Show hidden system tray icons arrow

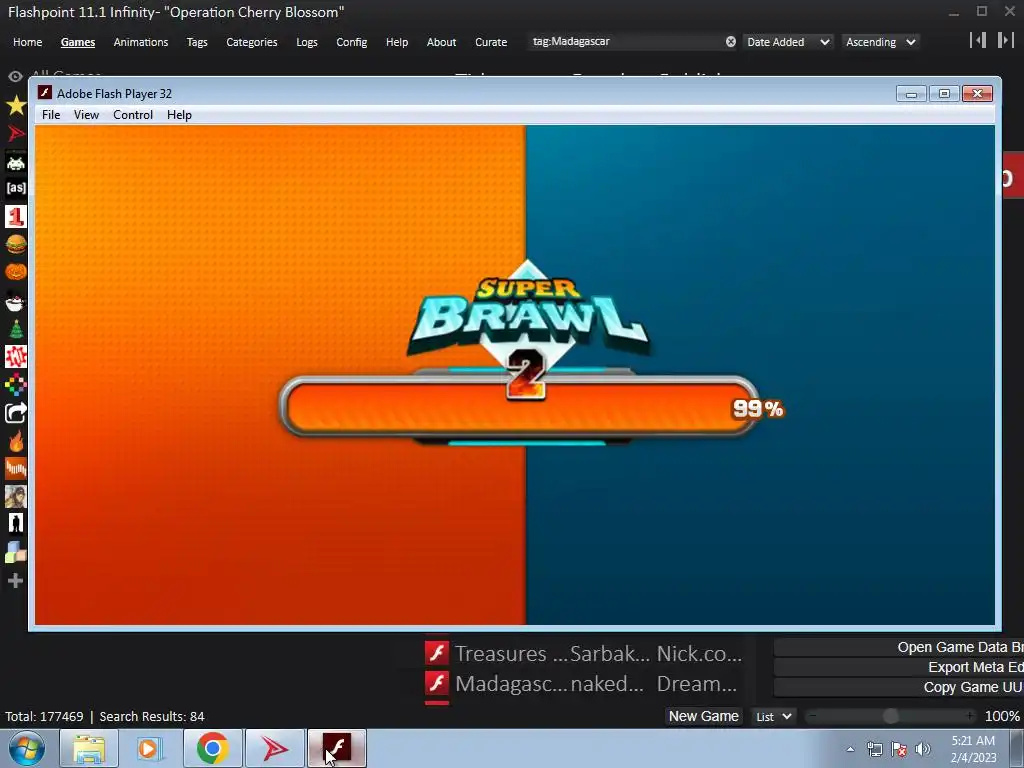click(850, 749)
